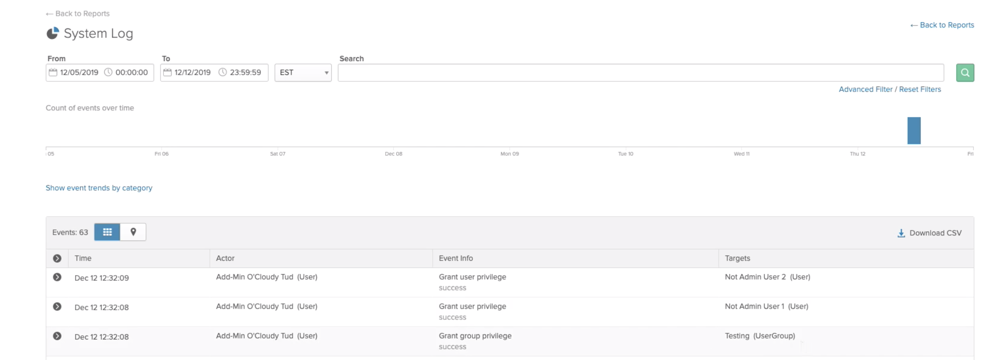Screen dimensions: 1000x360
Task: Open the From date calendar icon
Action: 53,73
